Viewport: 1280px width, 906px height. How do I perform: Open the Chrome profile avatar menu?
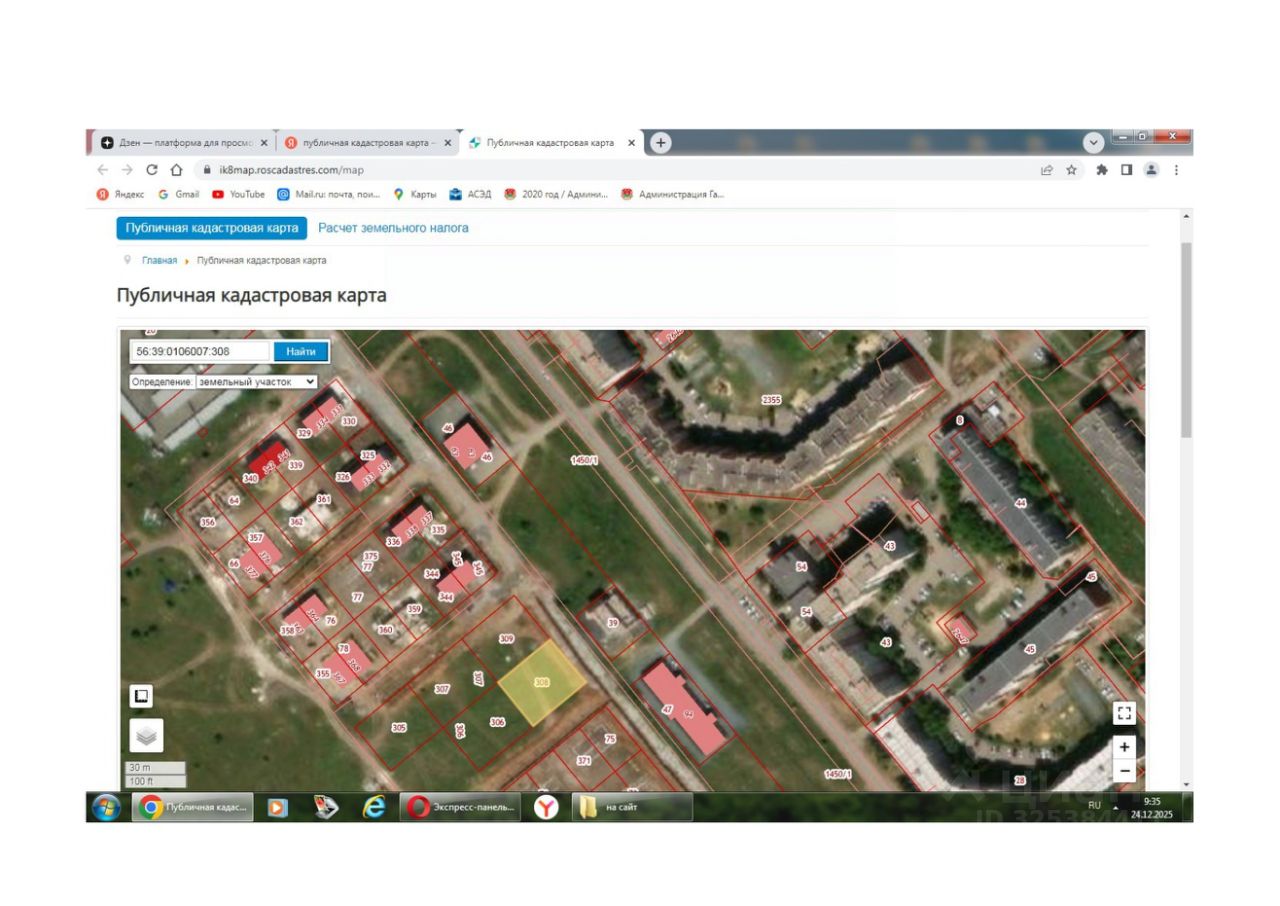(1151, 170)
